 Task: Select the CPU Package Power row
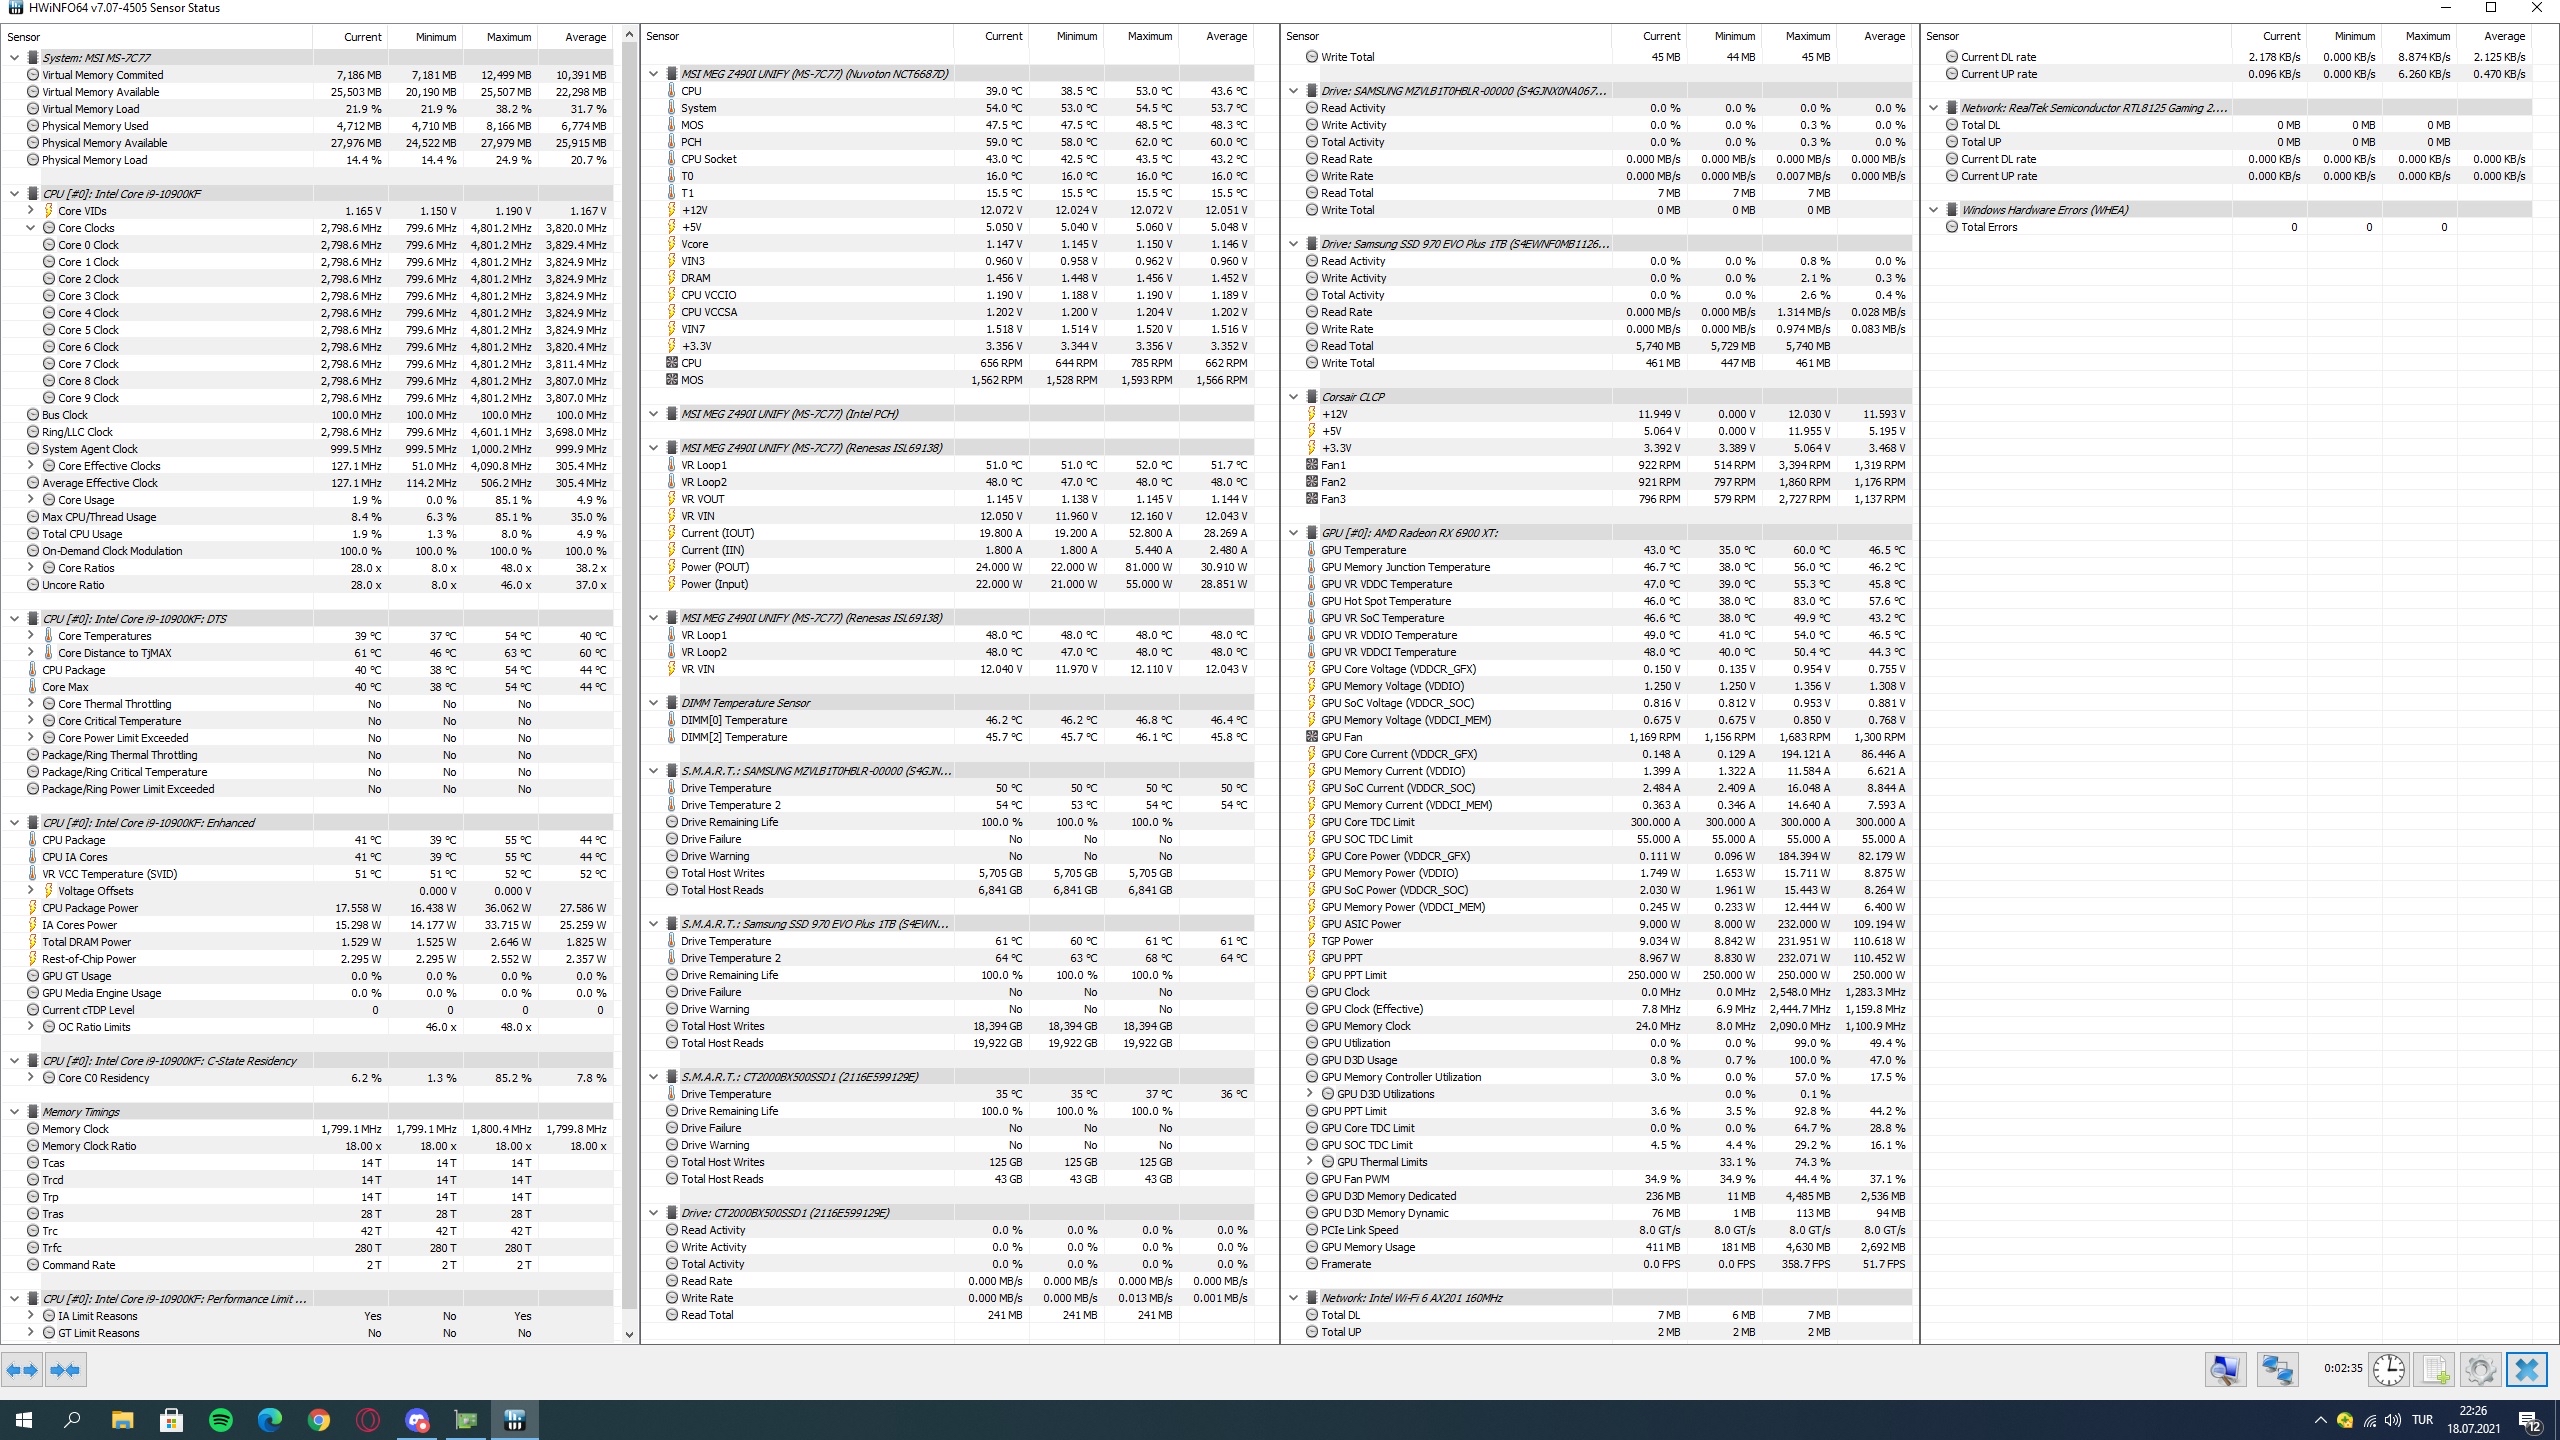coord(308,908)
